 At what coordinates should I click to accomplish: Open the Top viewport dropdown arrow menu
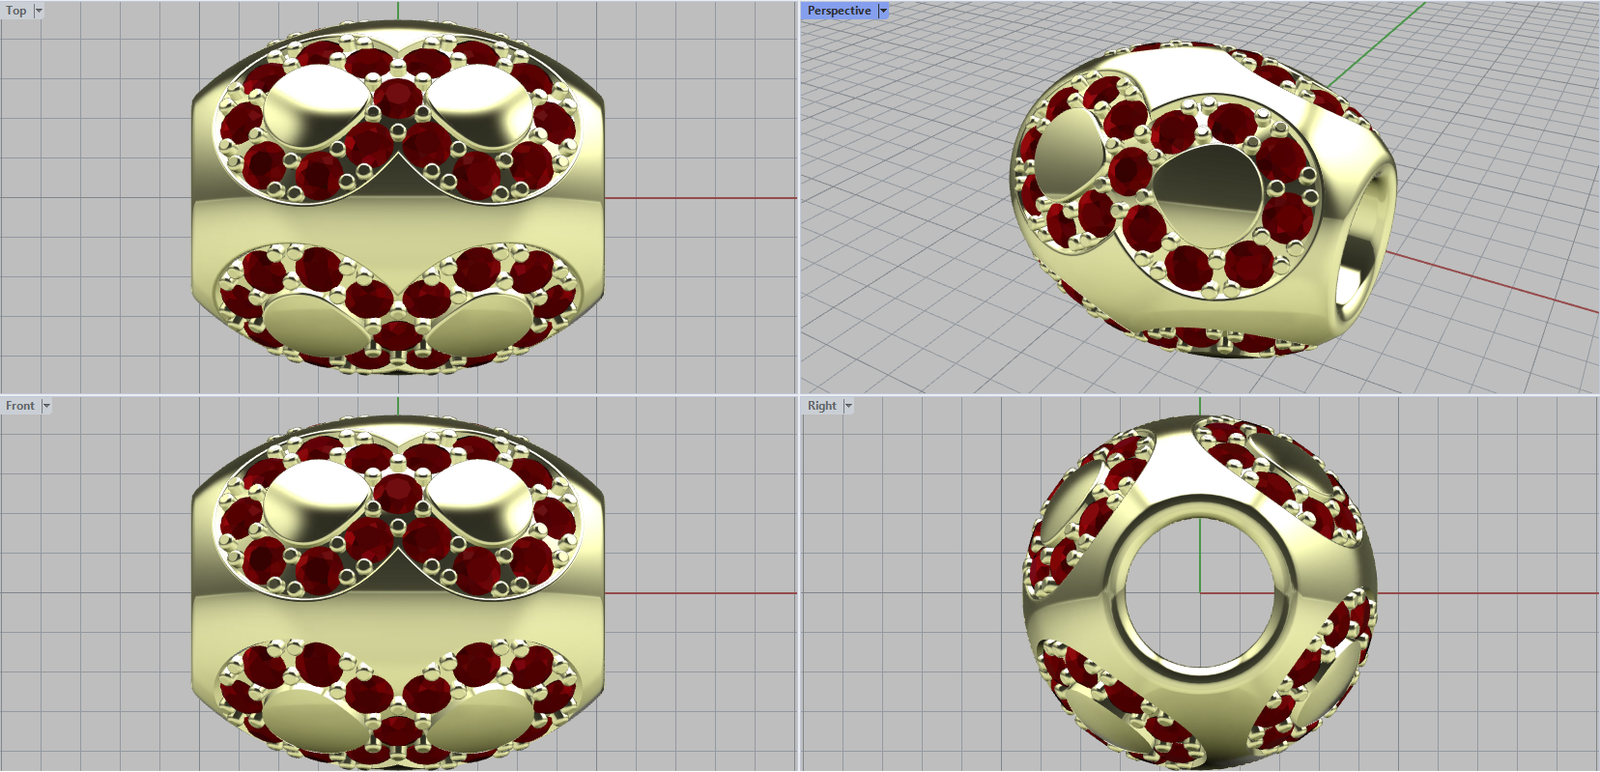pyautogui.click(x=39, y=11)
